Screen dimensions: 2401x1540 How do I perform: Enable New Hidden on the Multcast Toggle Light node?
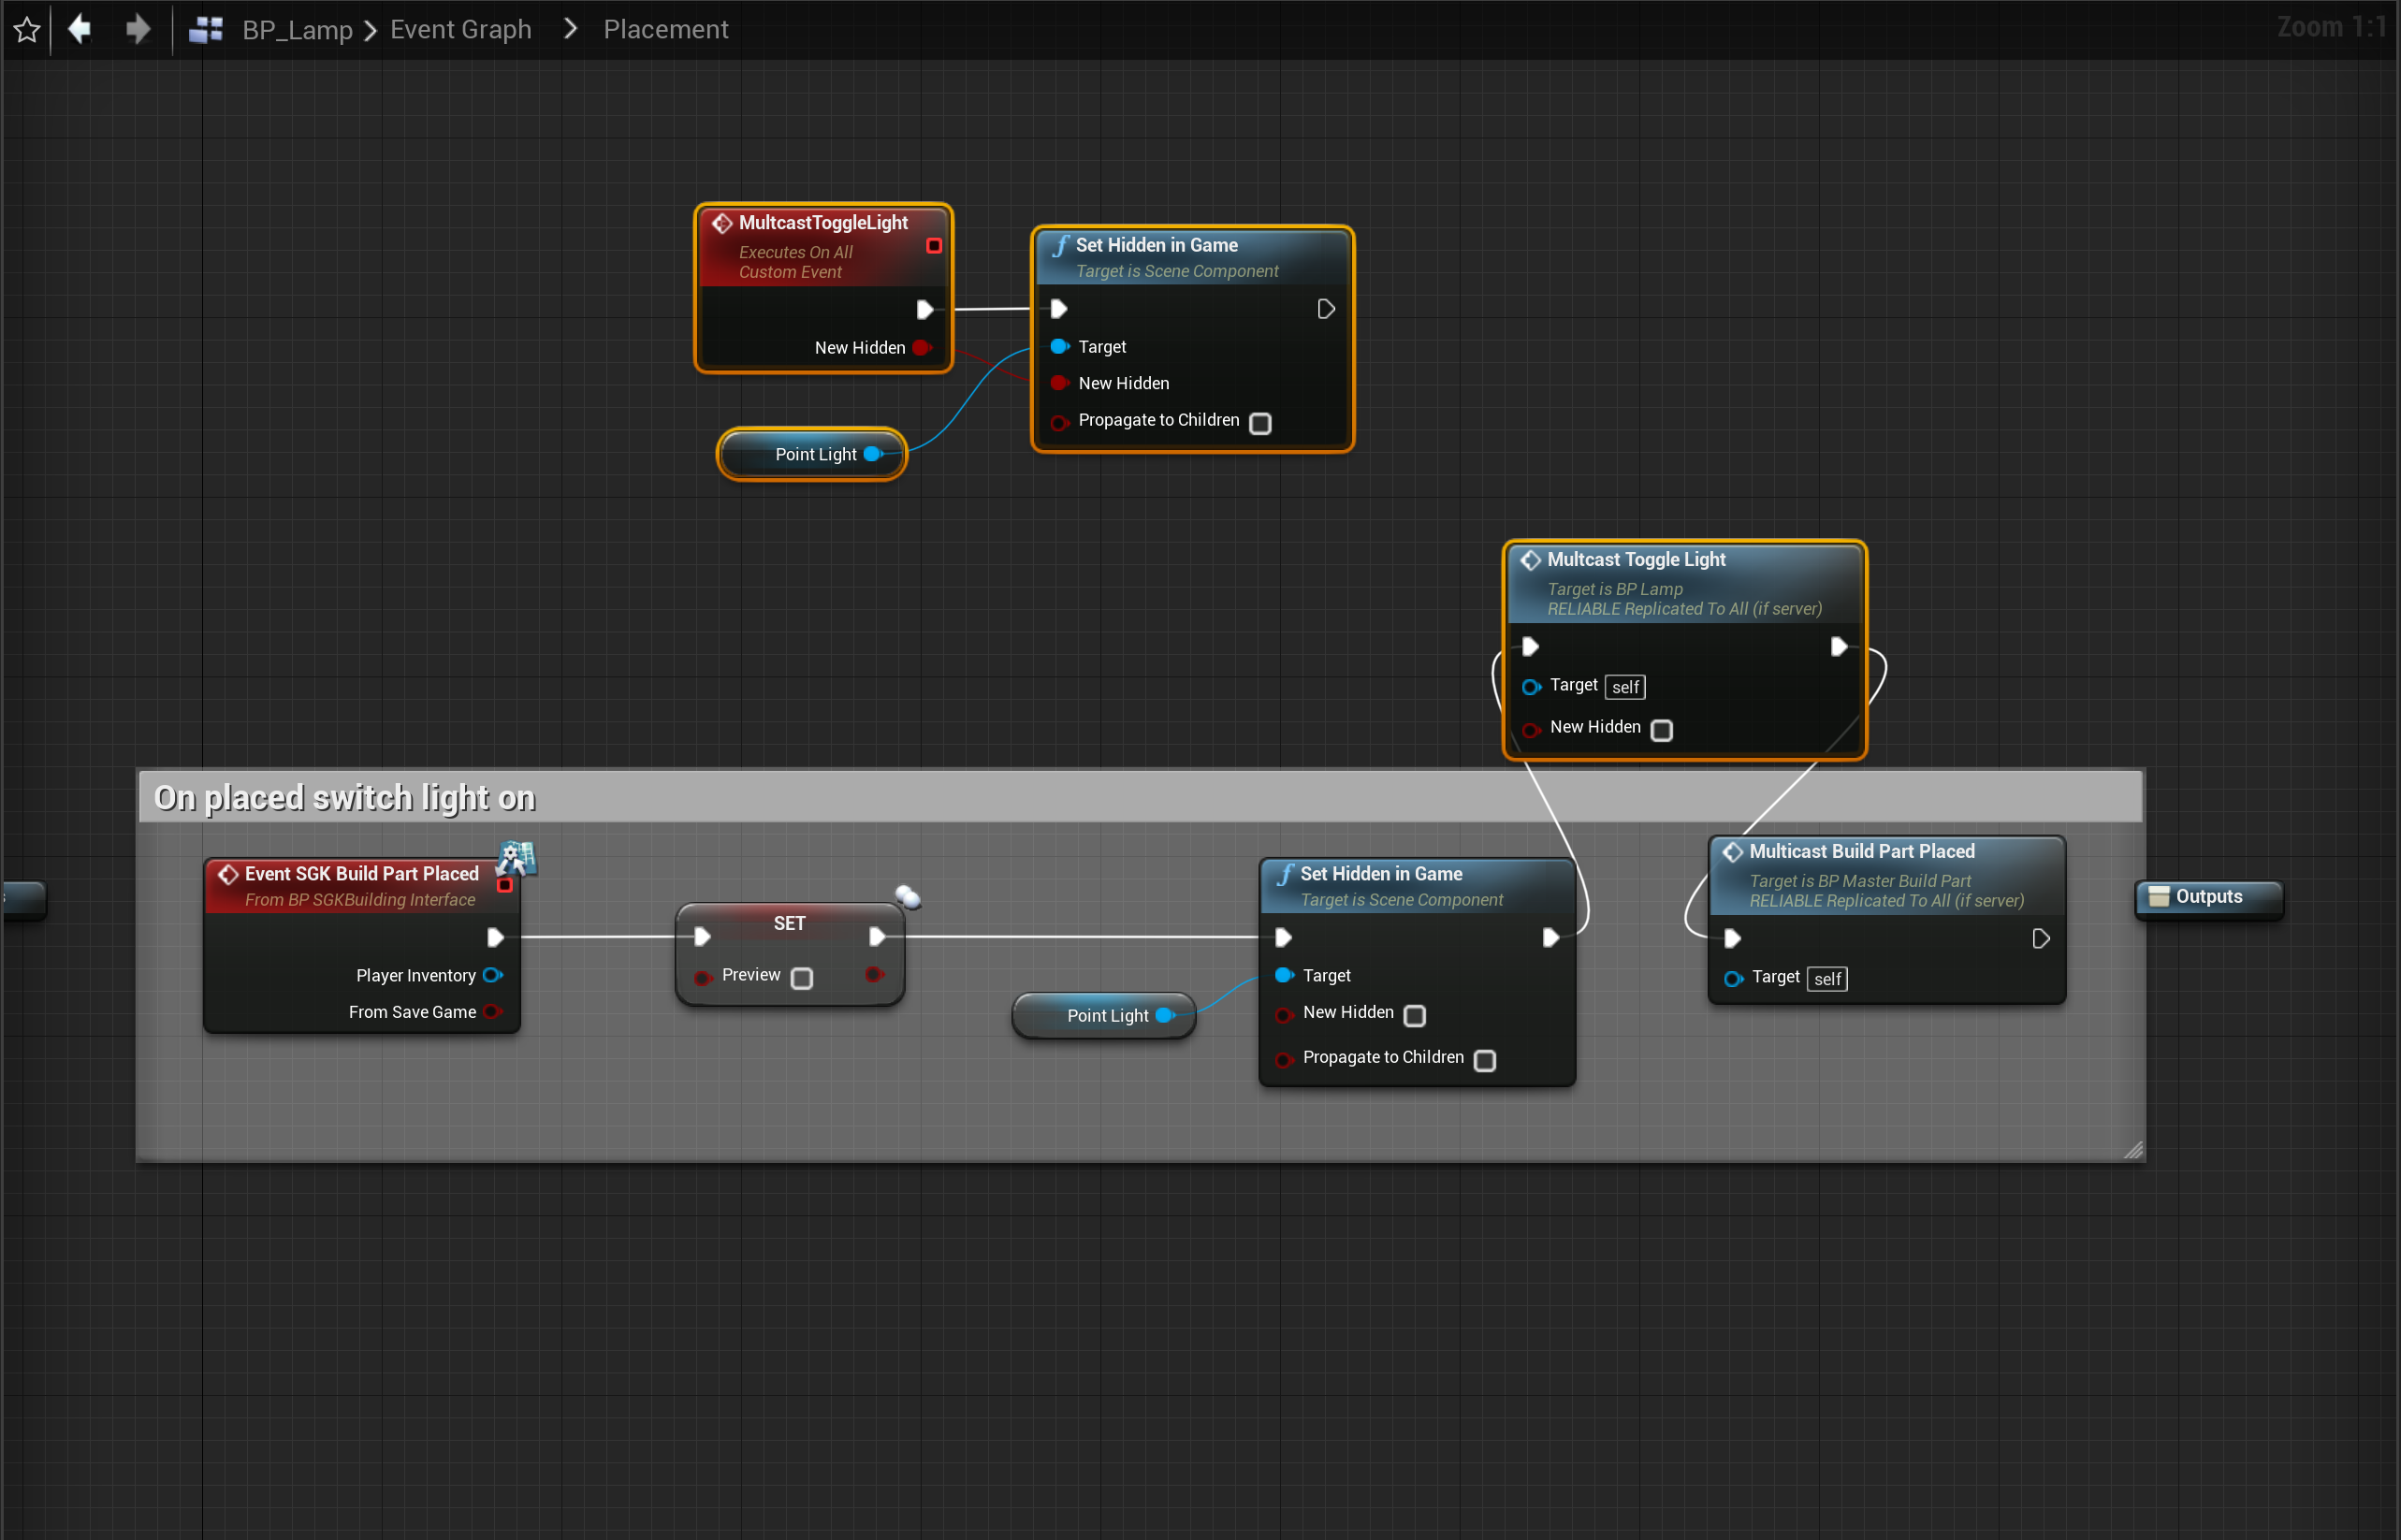click(1661, 730)
